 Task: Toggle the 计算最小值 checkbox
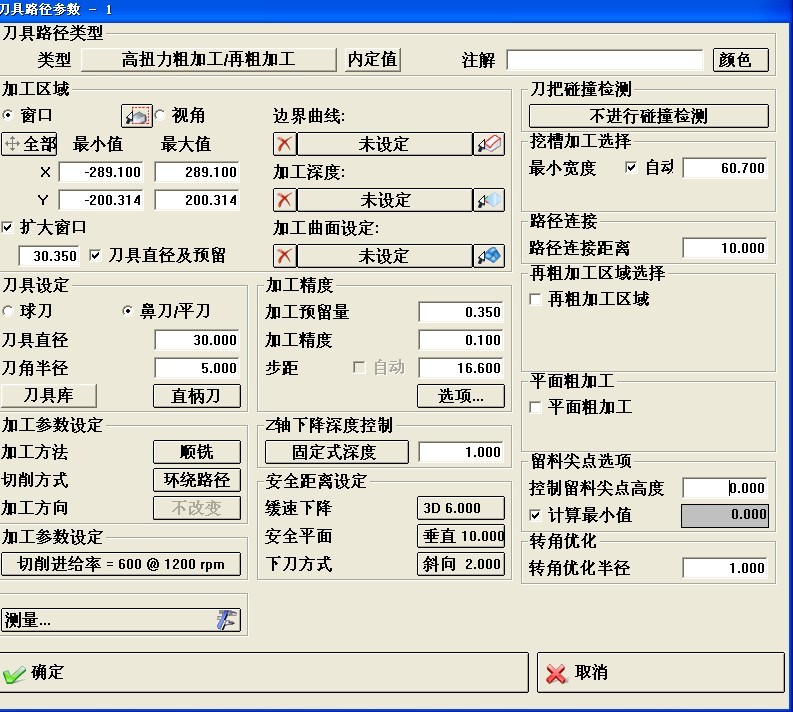[x=535, y=515]
